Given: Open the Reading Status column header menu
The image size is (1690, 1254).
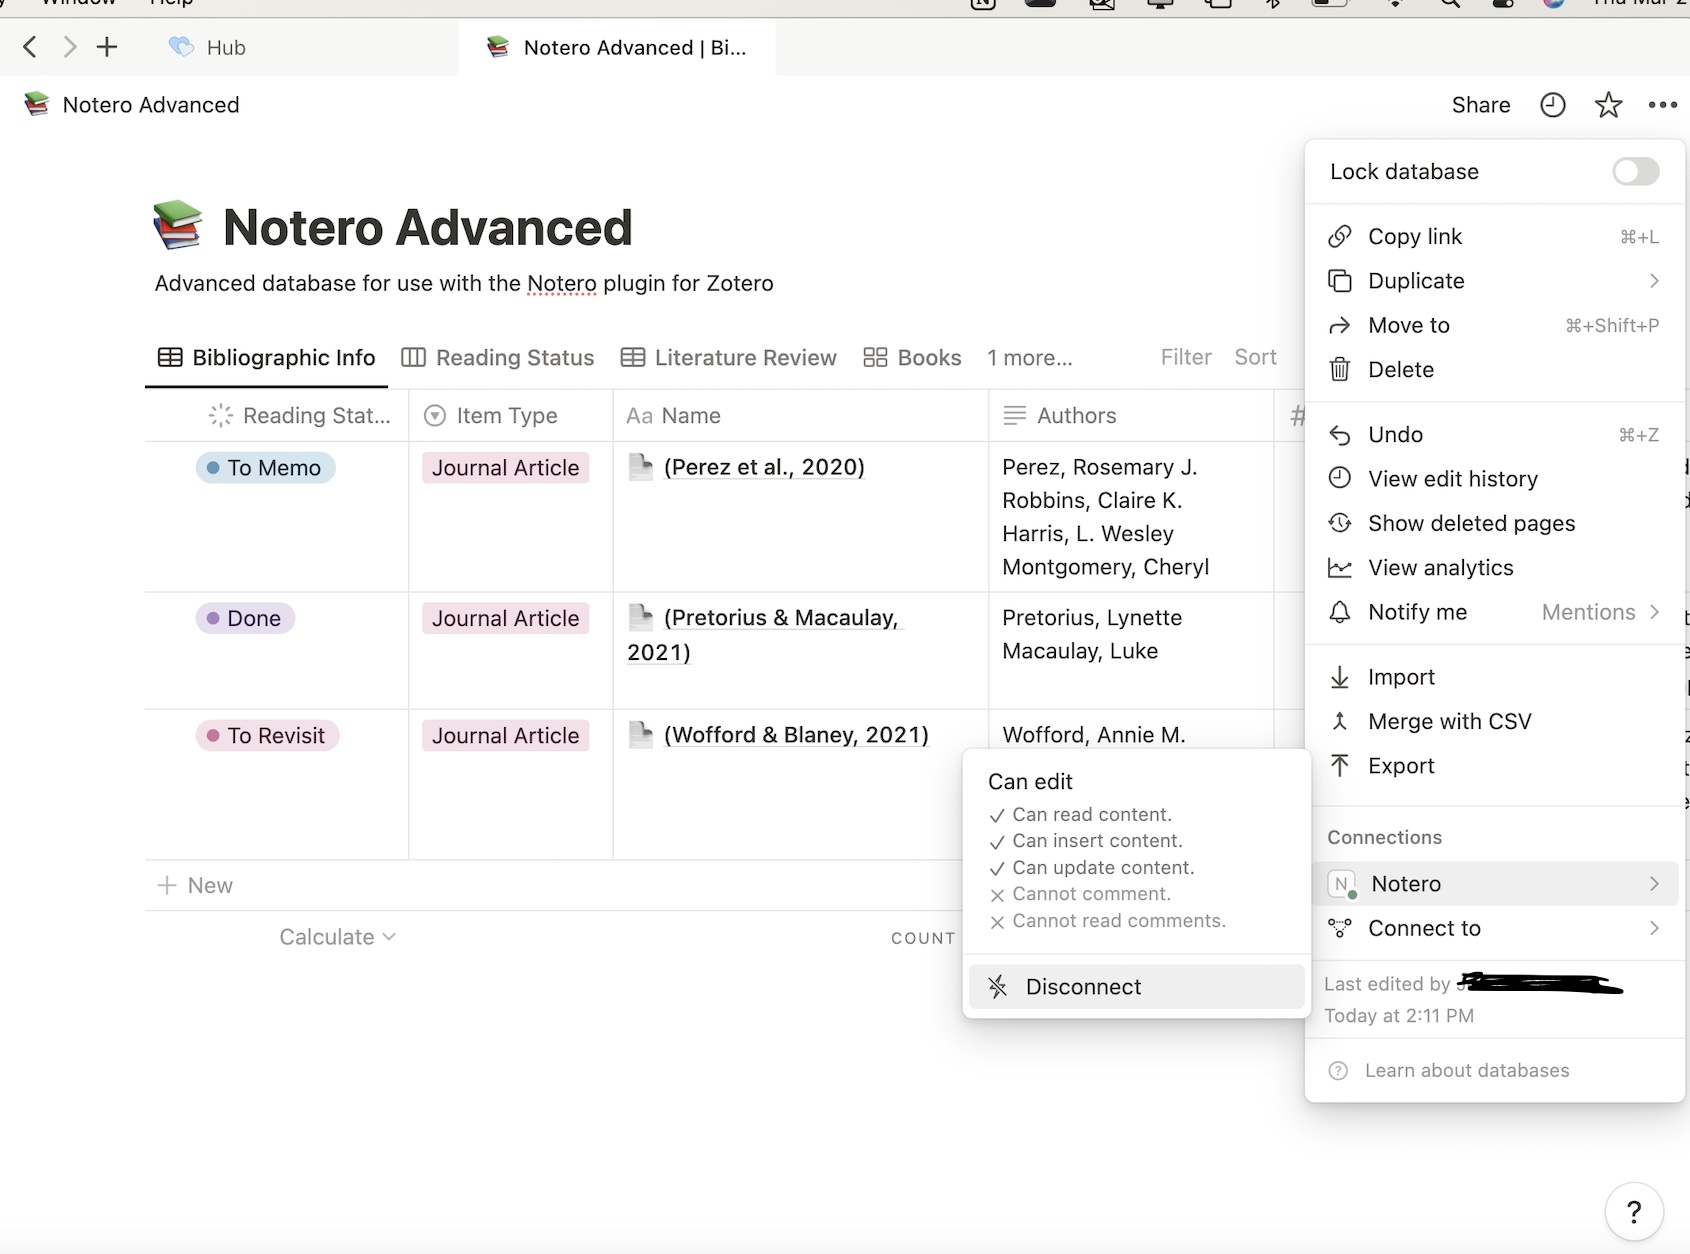Looking at the screenshot, I should (300, 416).
